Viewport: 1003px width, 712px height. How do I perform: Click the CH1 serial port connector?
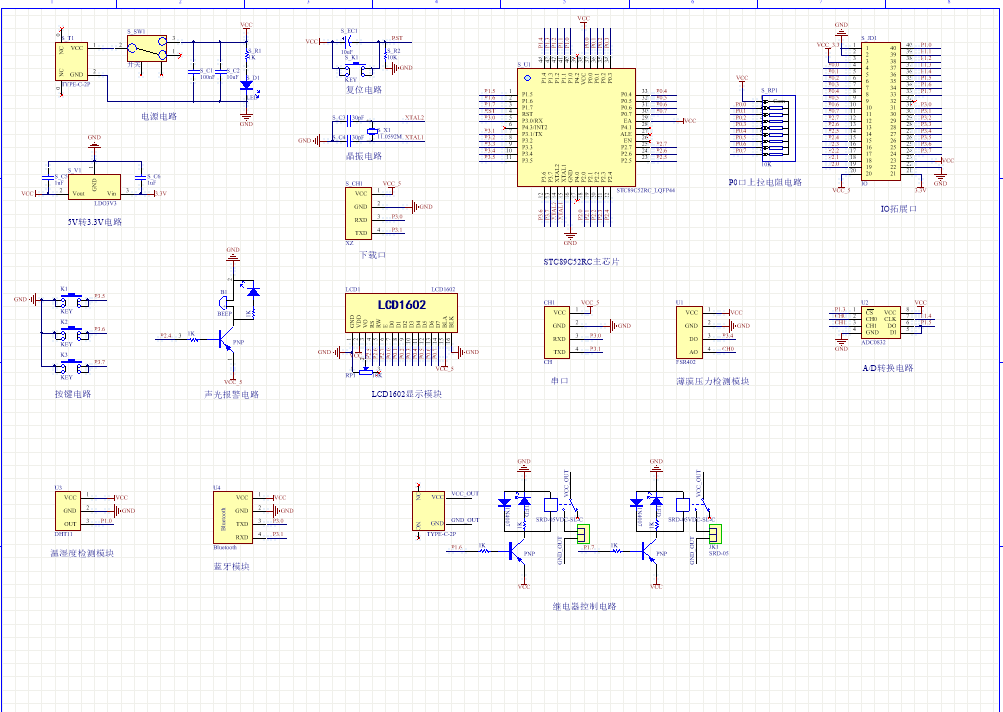[559, 332]
